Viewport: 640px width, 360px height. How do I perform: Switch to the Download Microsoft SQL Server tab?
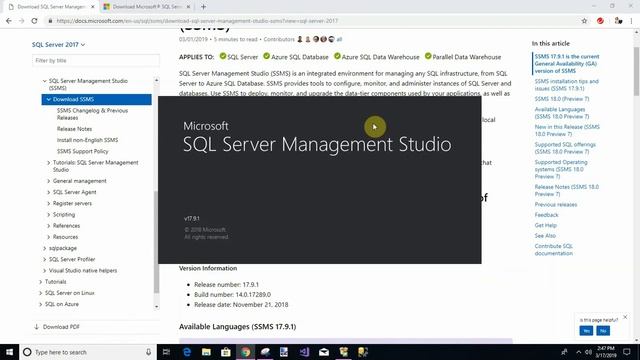[147, 7]
